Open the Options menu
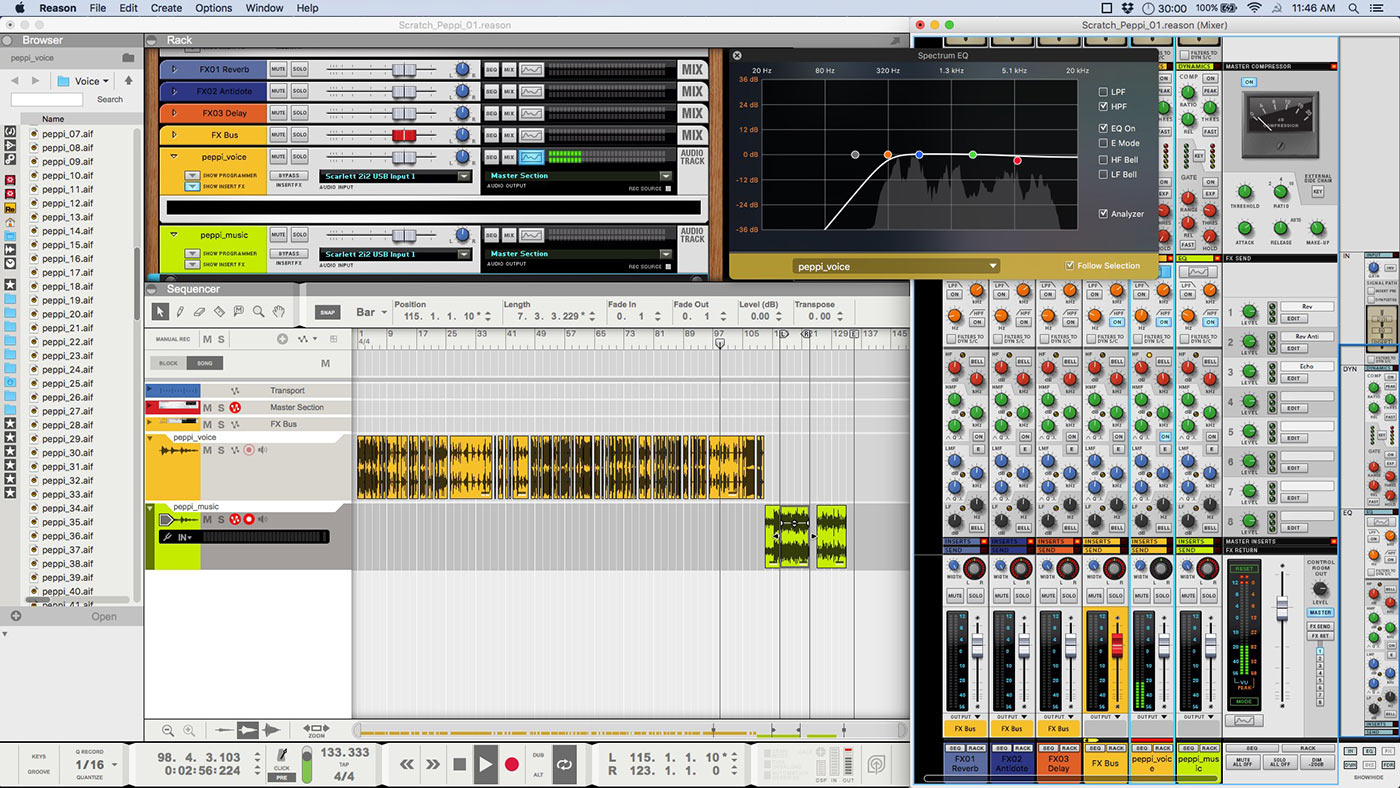Image resolution: width=1400 pixels, height=788 pixels. click(213, 8)
